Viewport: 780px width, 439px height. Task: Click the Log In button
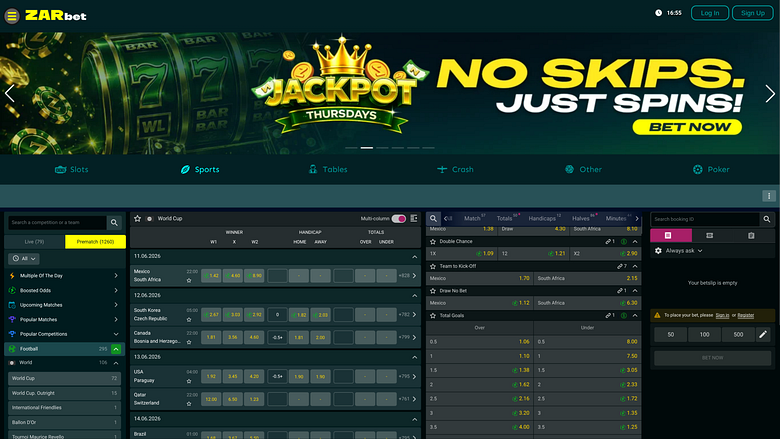click(710, 13)
